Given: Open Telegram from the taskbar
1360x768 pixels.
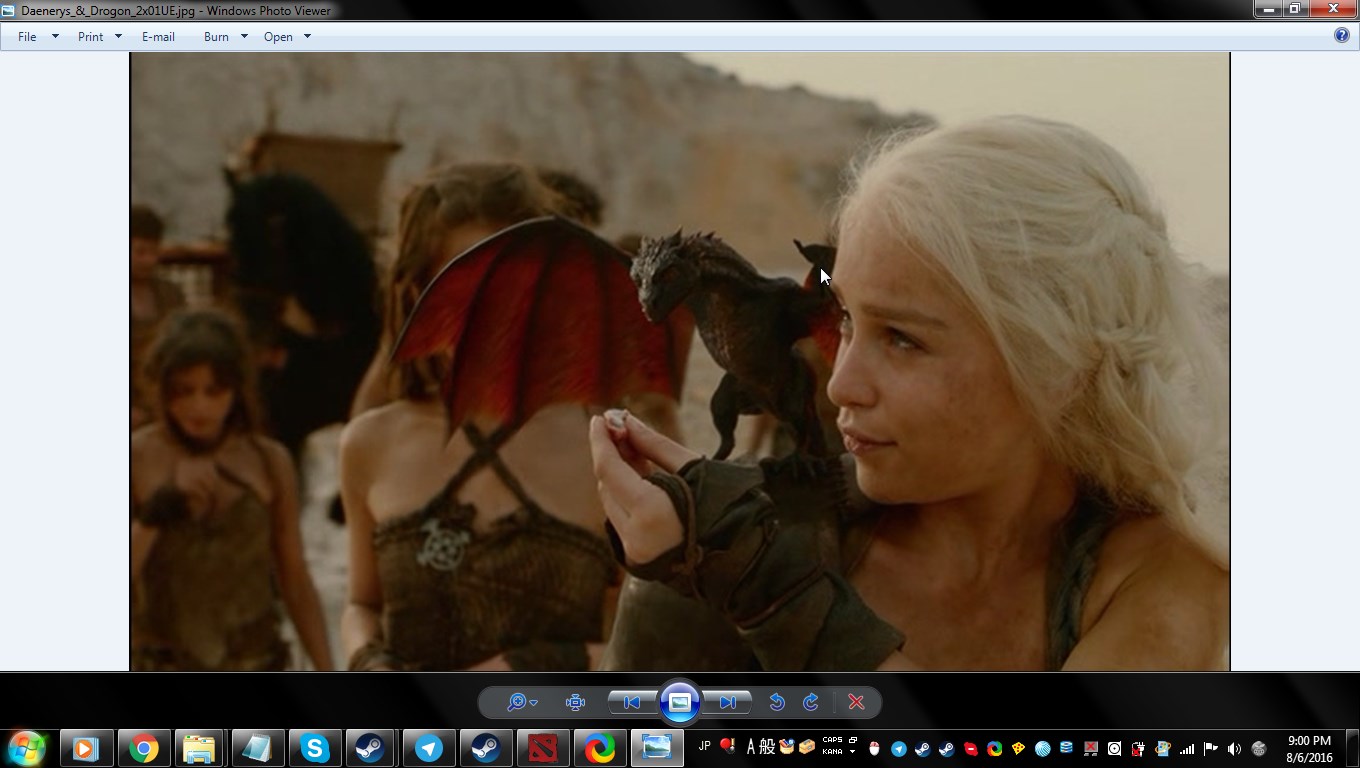Looking at the screenshot, I should pyautogui.click(x=428, y=748).
